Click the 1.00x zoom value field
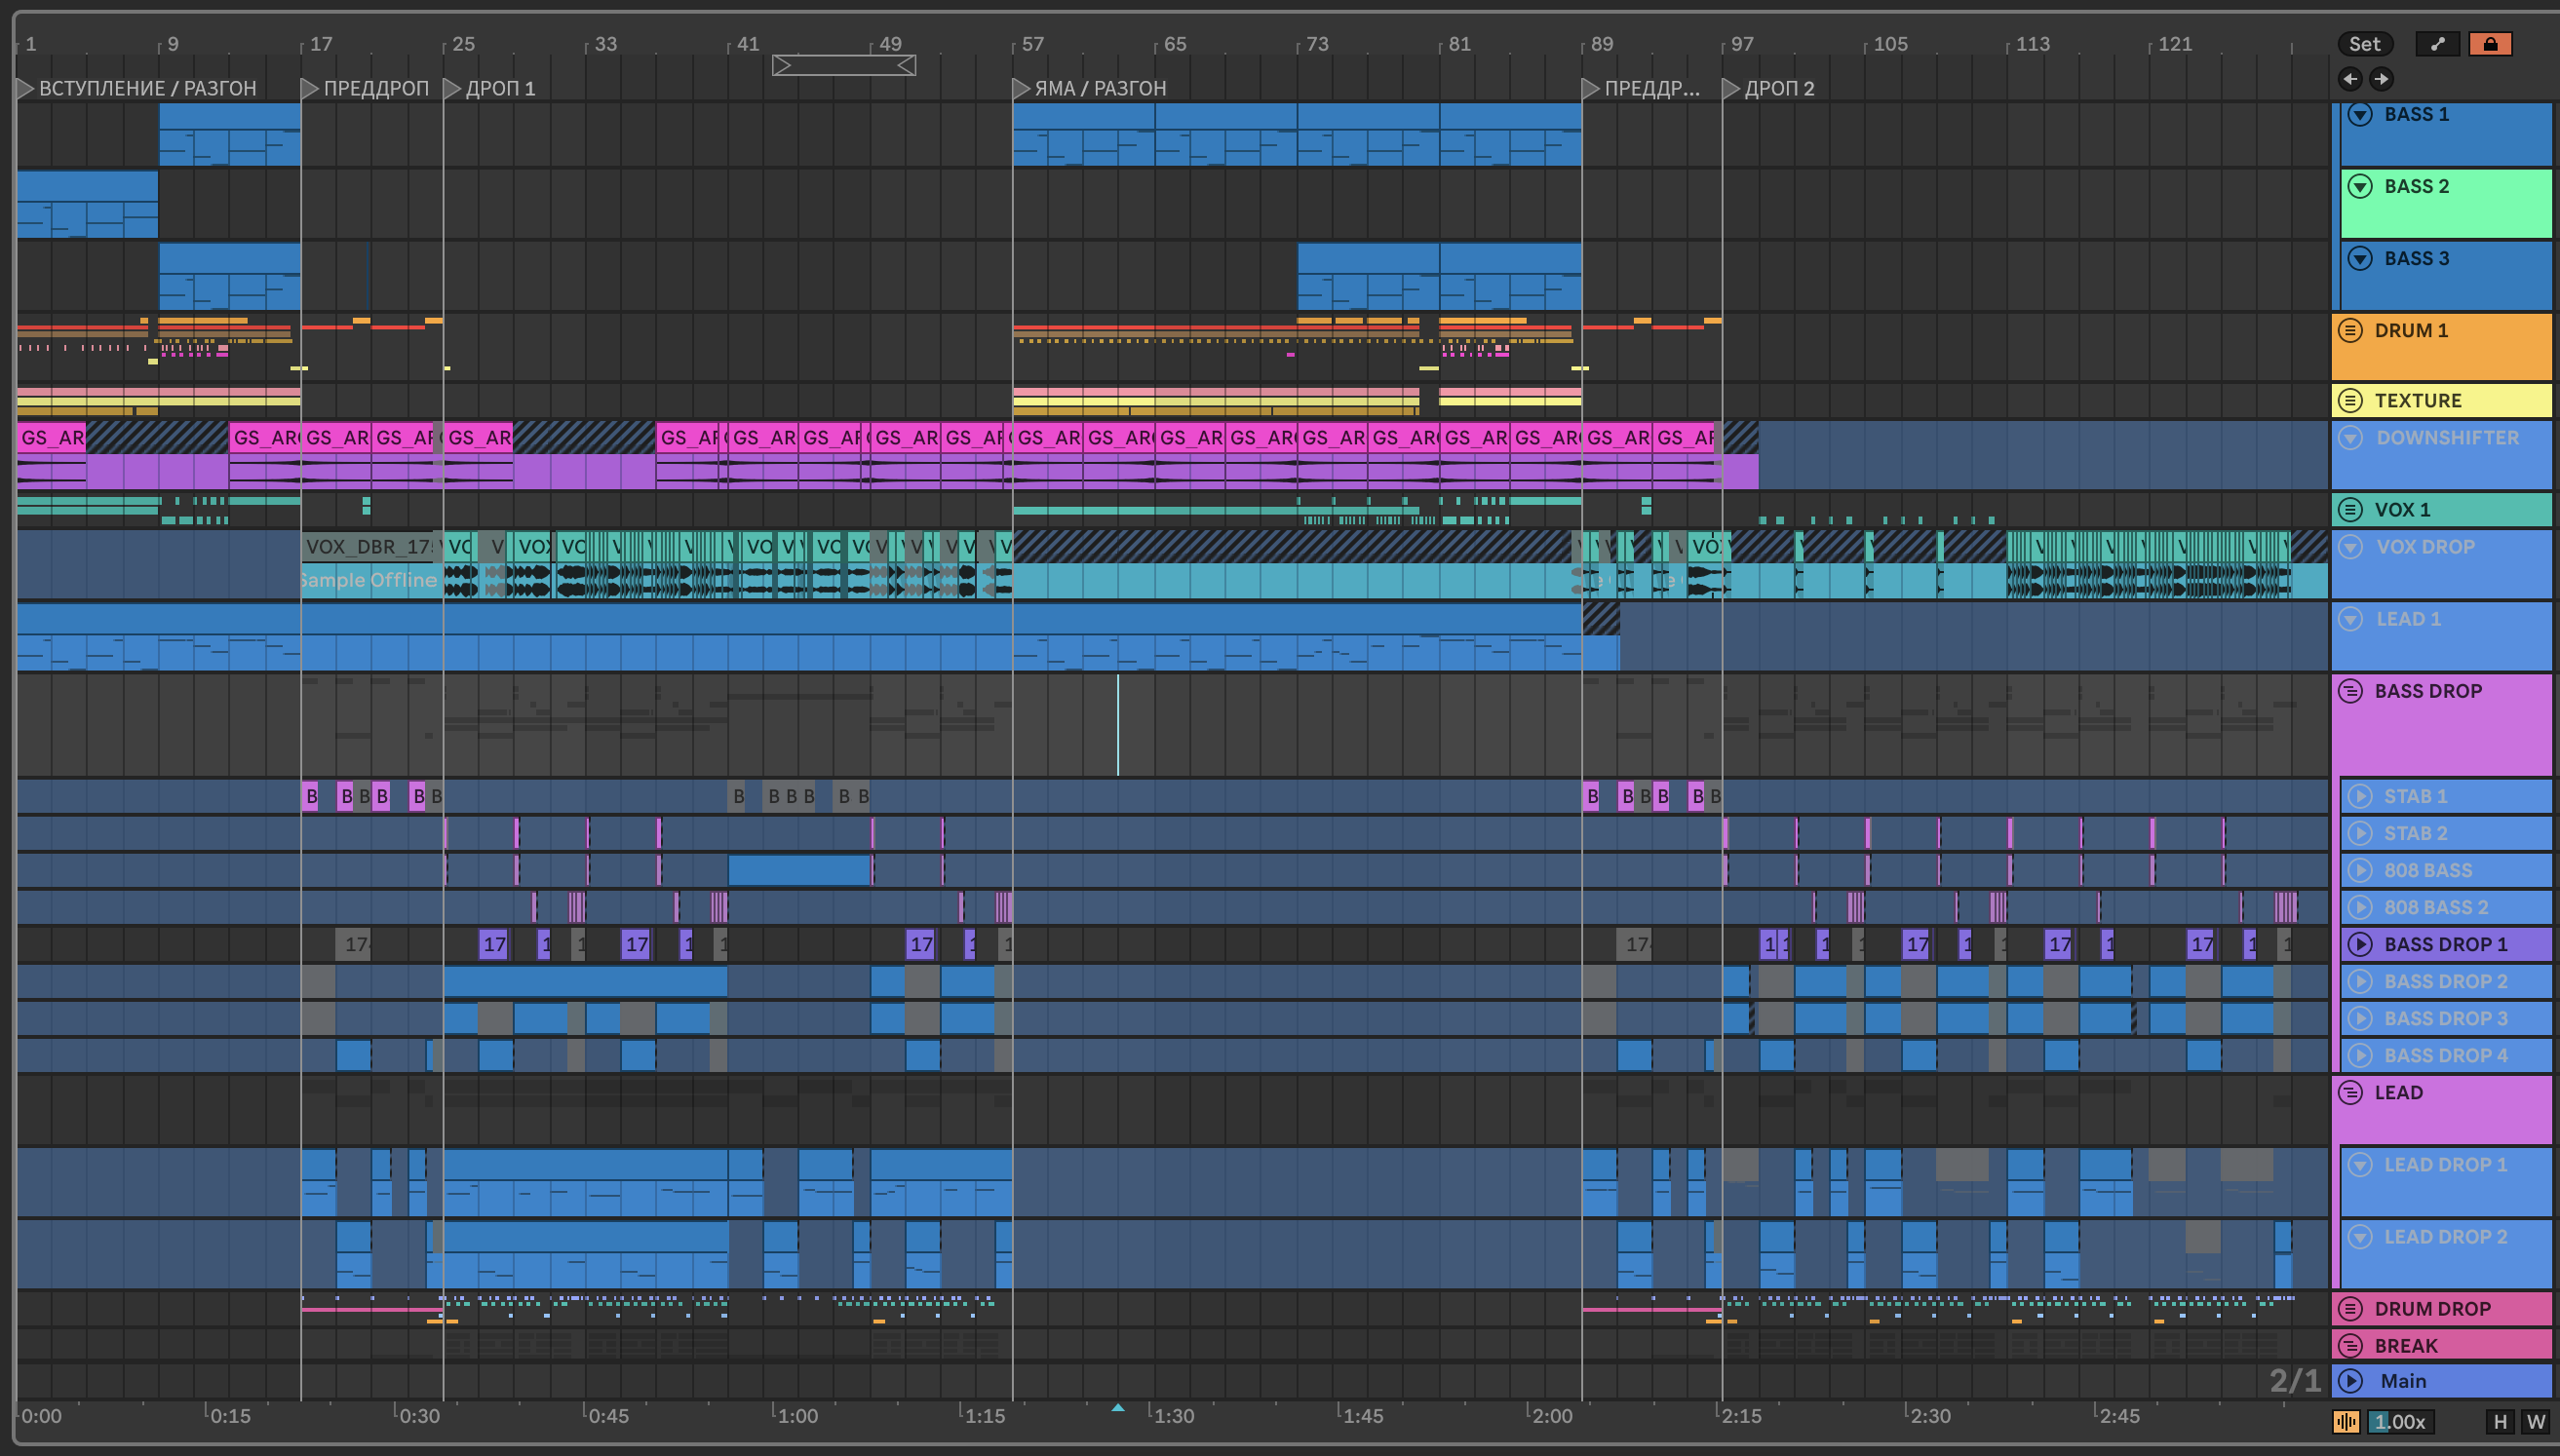The height and width of the screenshot is (1456, 2560). pos(2401,1421)
